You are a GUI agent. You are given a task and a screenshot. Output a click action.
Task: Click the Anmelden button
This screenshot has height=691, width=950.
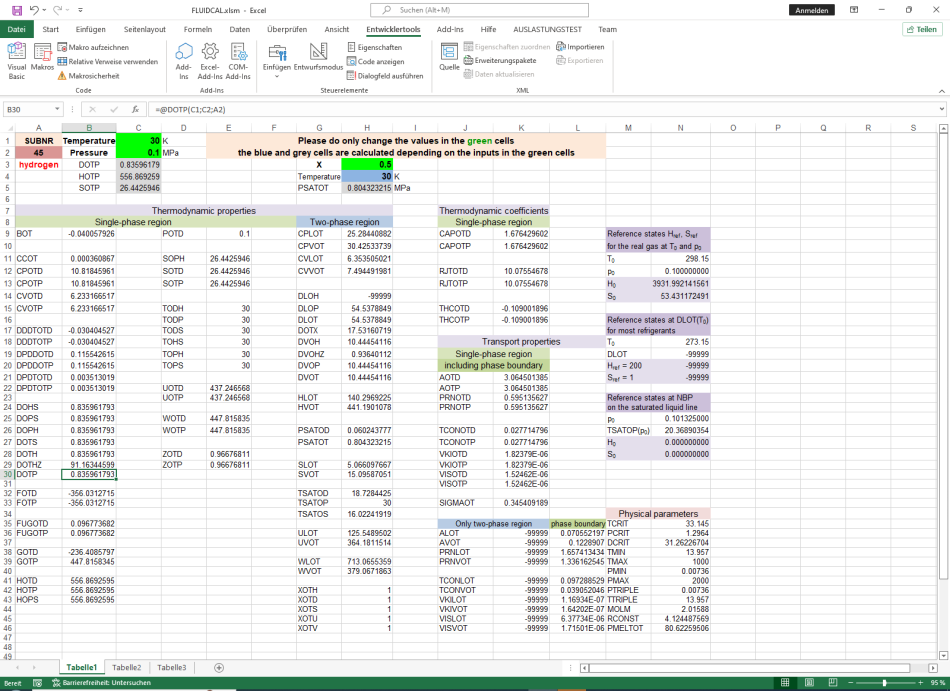tap(811, 9)
